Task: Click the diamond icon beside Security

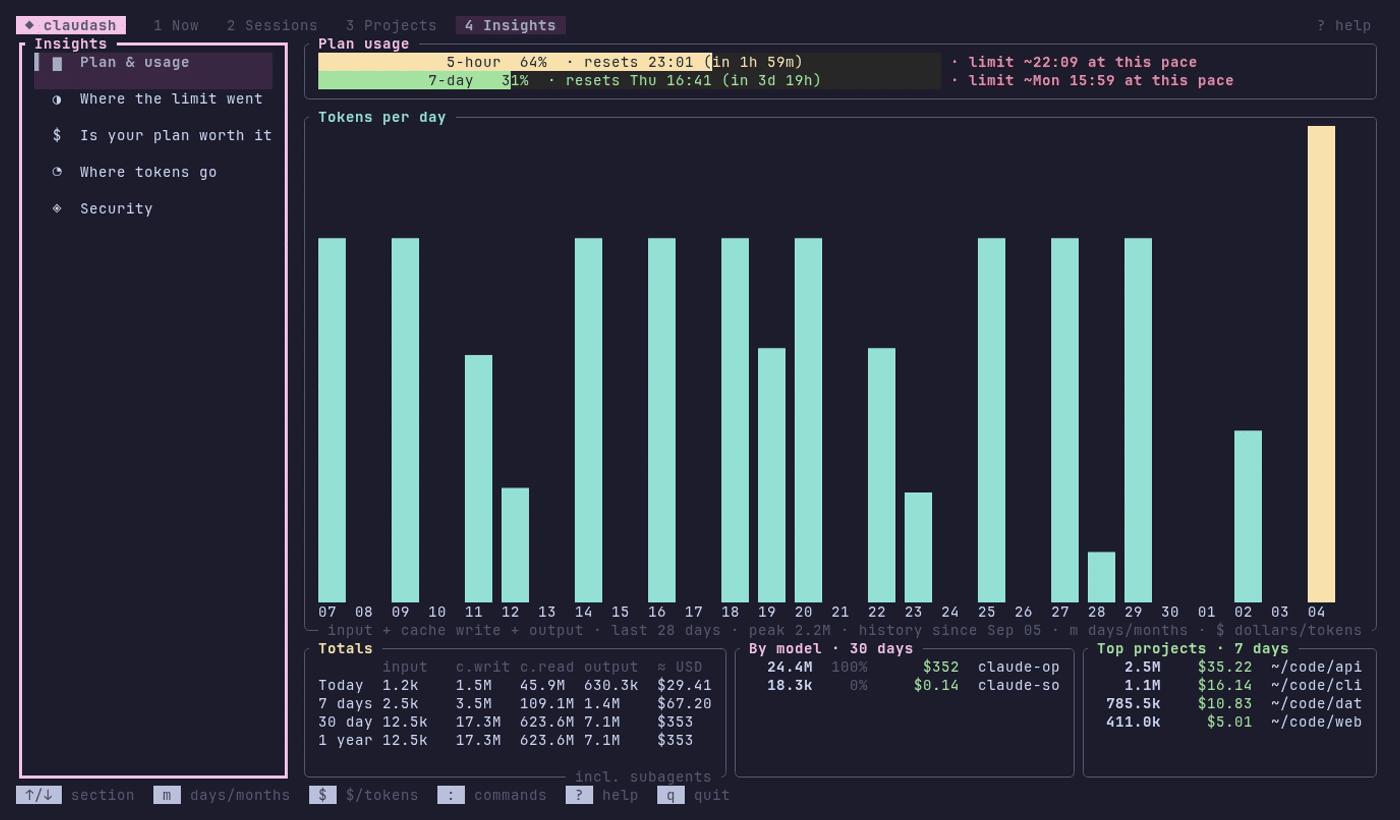Action: [57, 209]
